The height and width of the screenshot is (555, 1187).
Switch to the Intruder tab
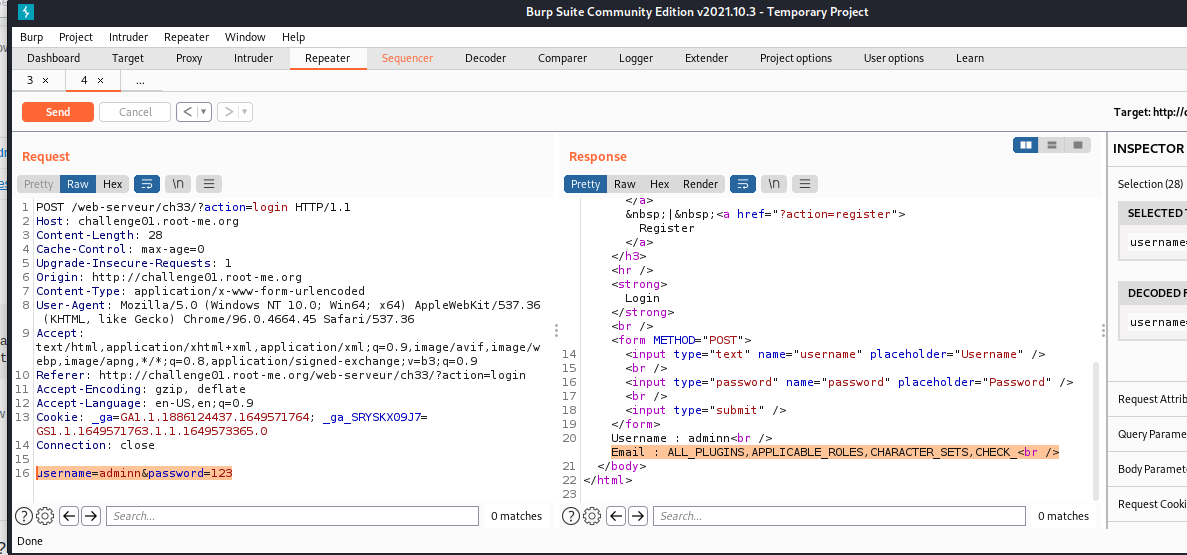click(x=254, y=58)
